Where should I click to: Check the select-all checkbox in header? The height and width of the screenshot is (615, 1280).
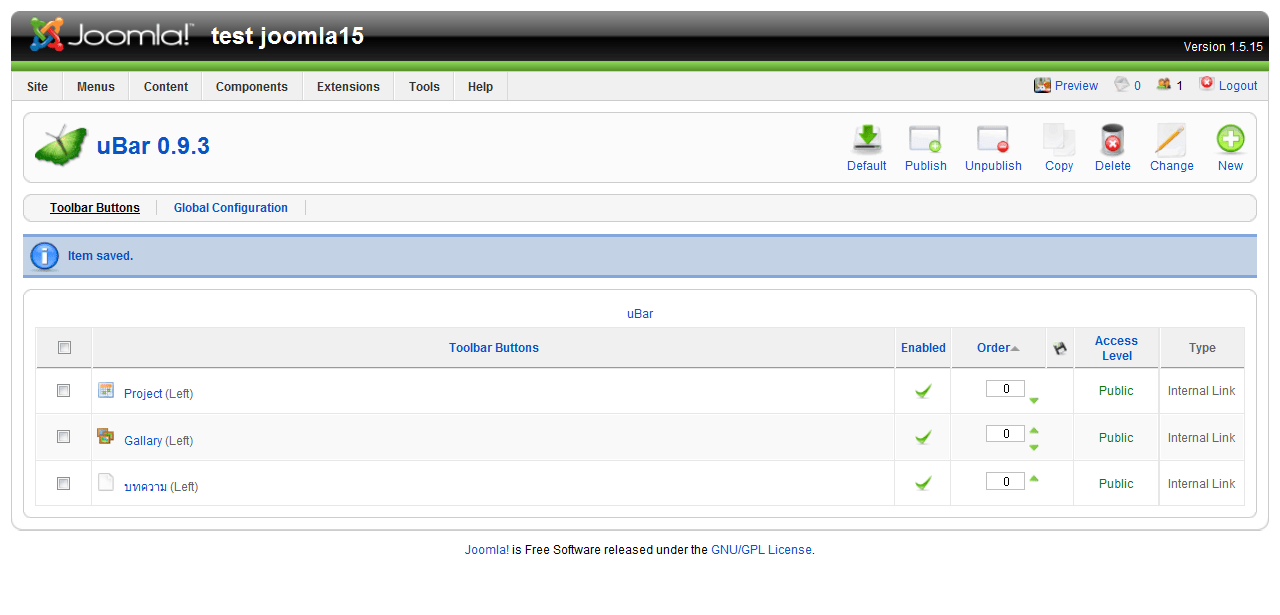[x=64, y=348]
